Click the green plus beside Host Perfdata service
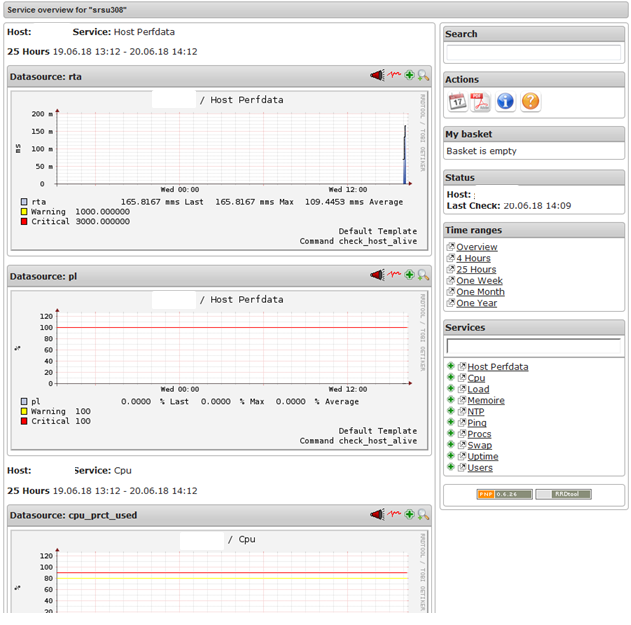Image resolution: width=631 pixels, height=625 pixels. click(x=451, y=367)
